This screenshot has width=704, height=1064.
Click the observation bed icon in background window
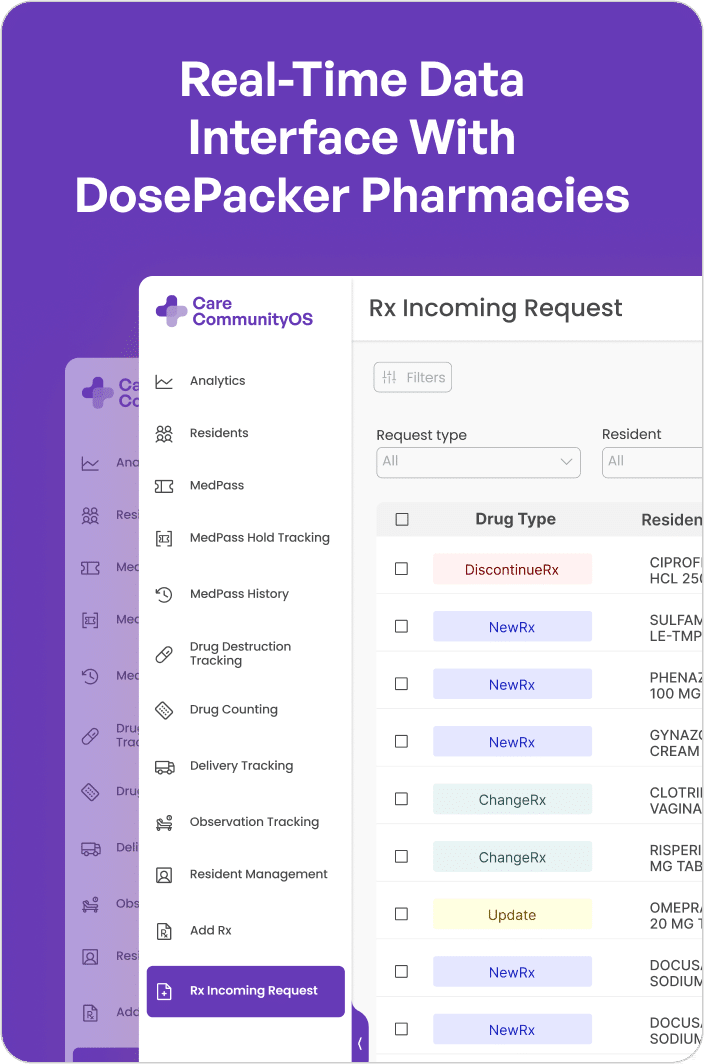[90, 905]
